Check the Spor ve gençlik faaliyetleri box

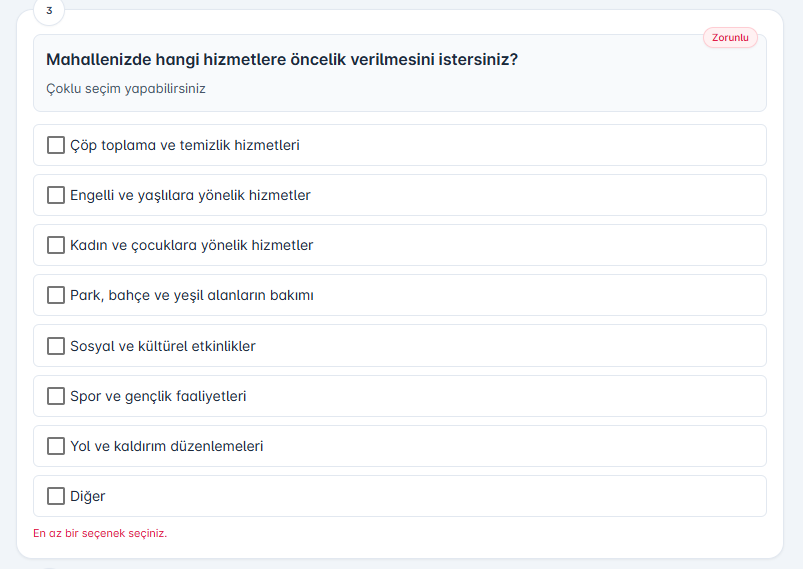tap(56, 396)
